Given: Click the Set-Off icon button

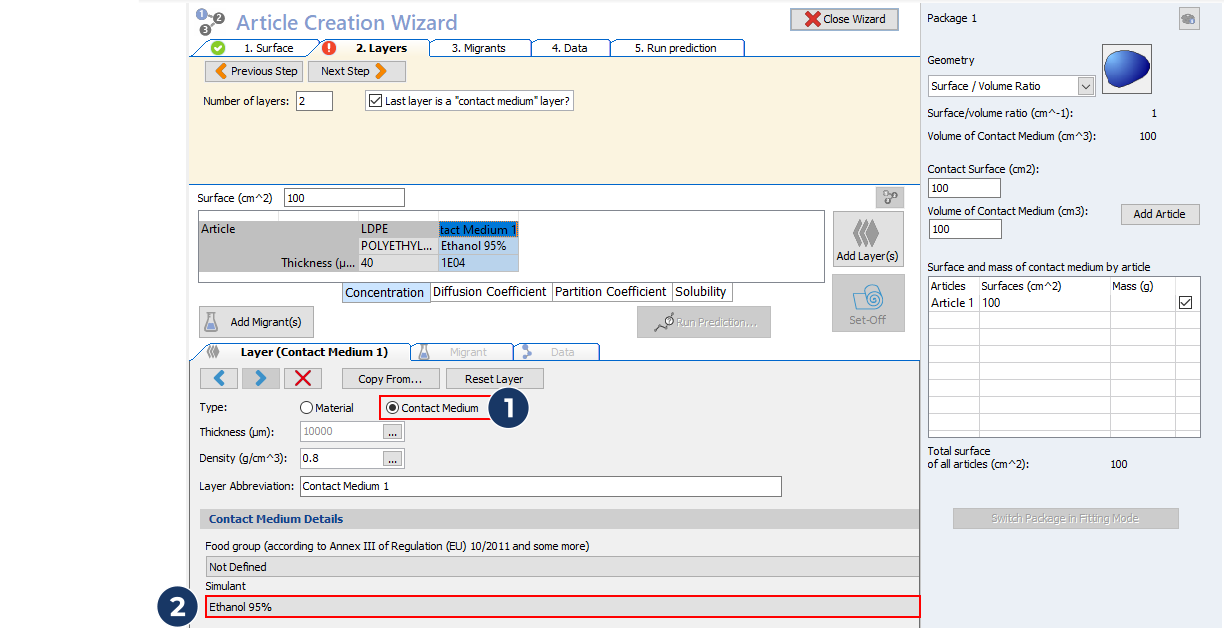Looking at the screenshot, I should click(x=867, y=304).
